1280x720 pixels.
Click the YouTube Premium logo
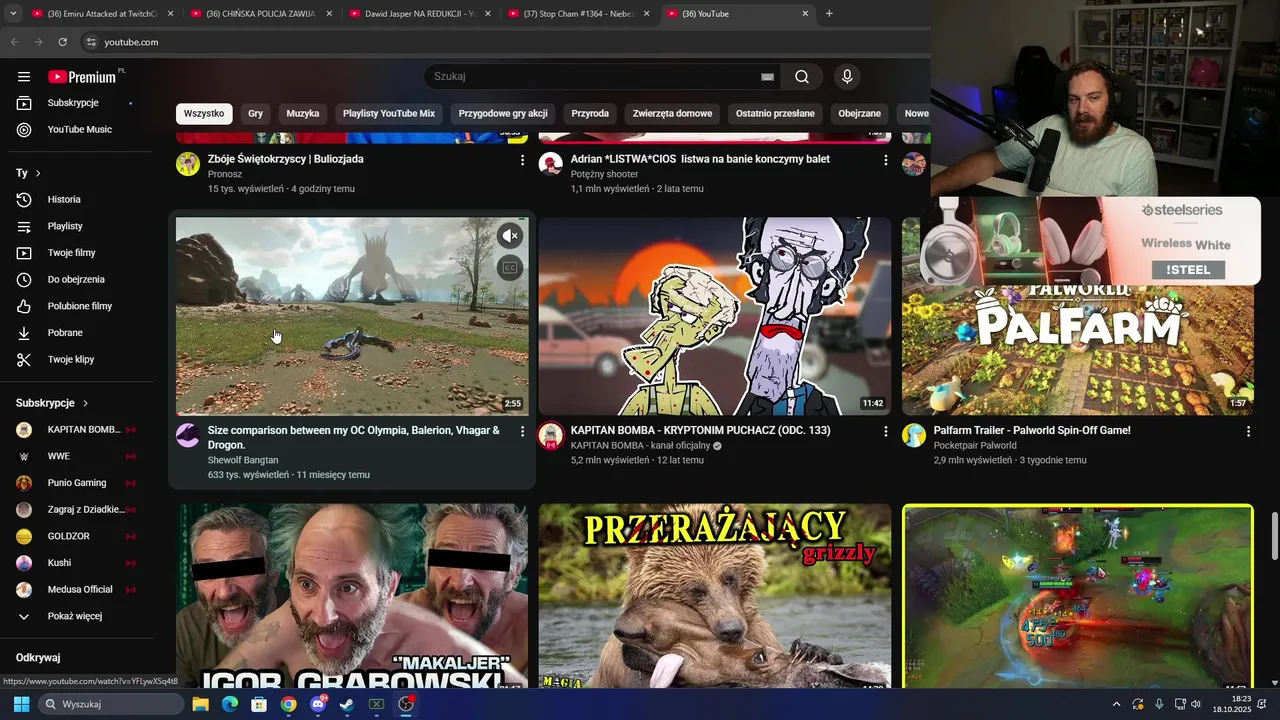point(84,77)
